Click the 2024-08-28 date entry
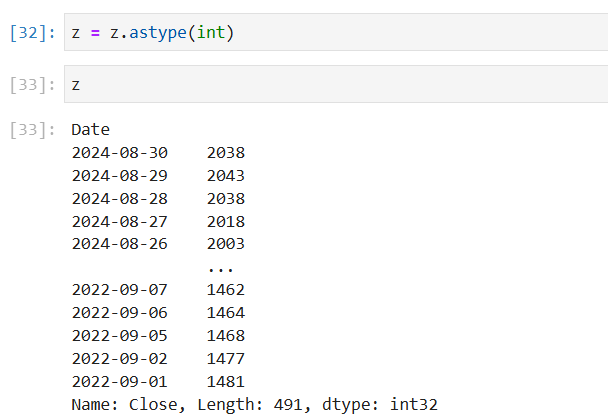Viewport: 608px width, 420px height. (x=120, y=198)
